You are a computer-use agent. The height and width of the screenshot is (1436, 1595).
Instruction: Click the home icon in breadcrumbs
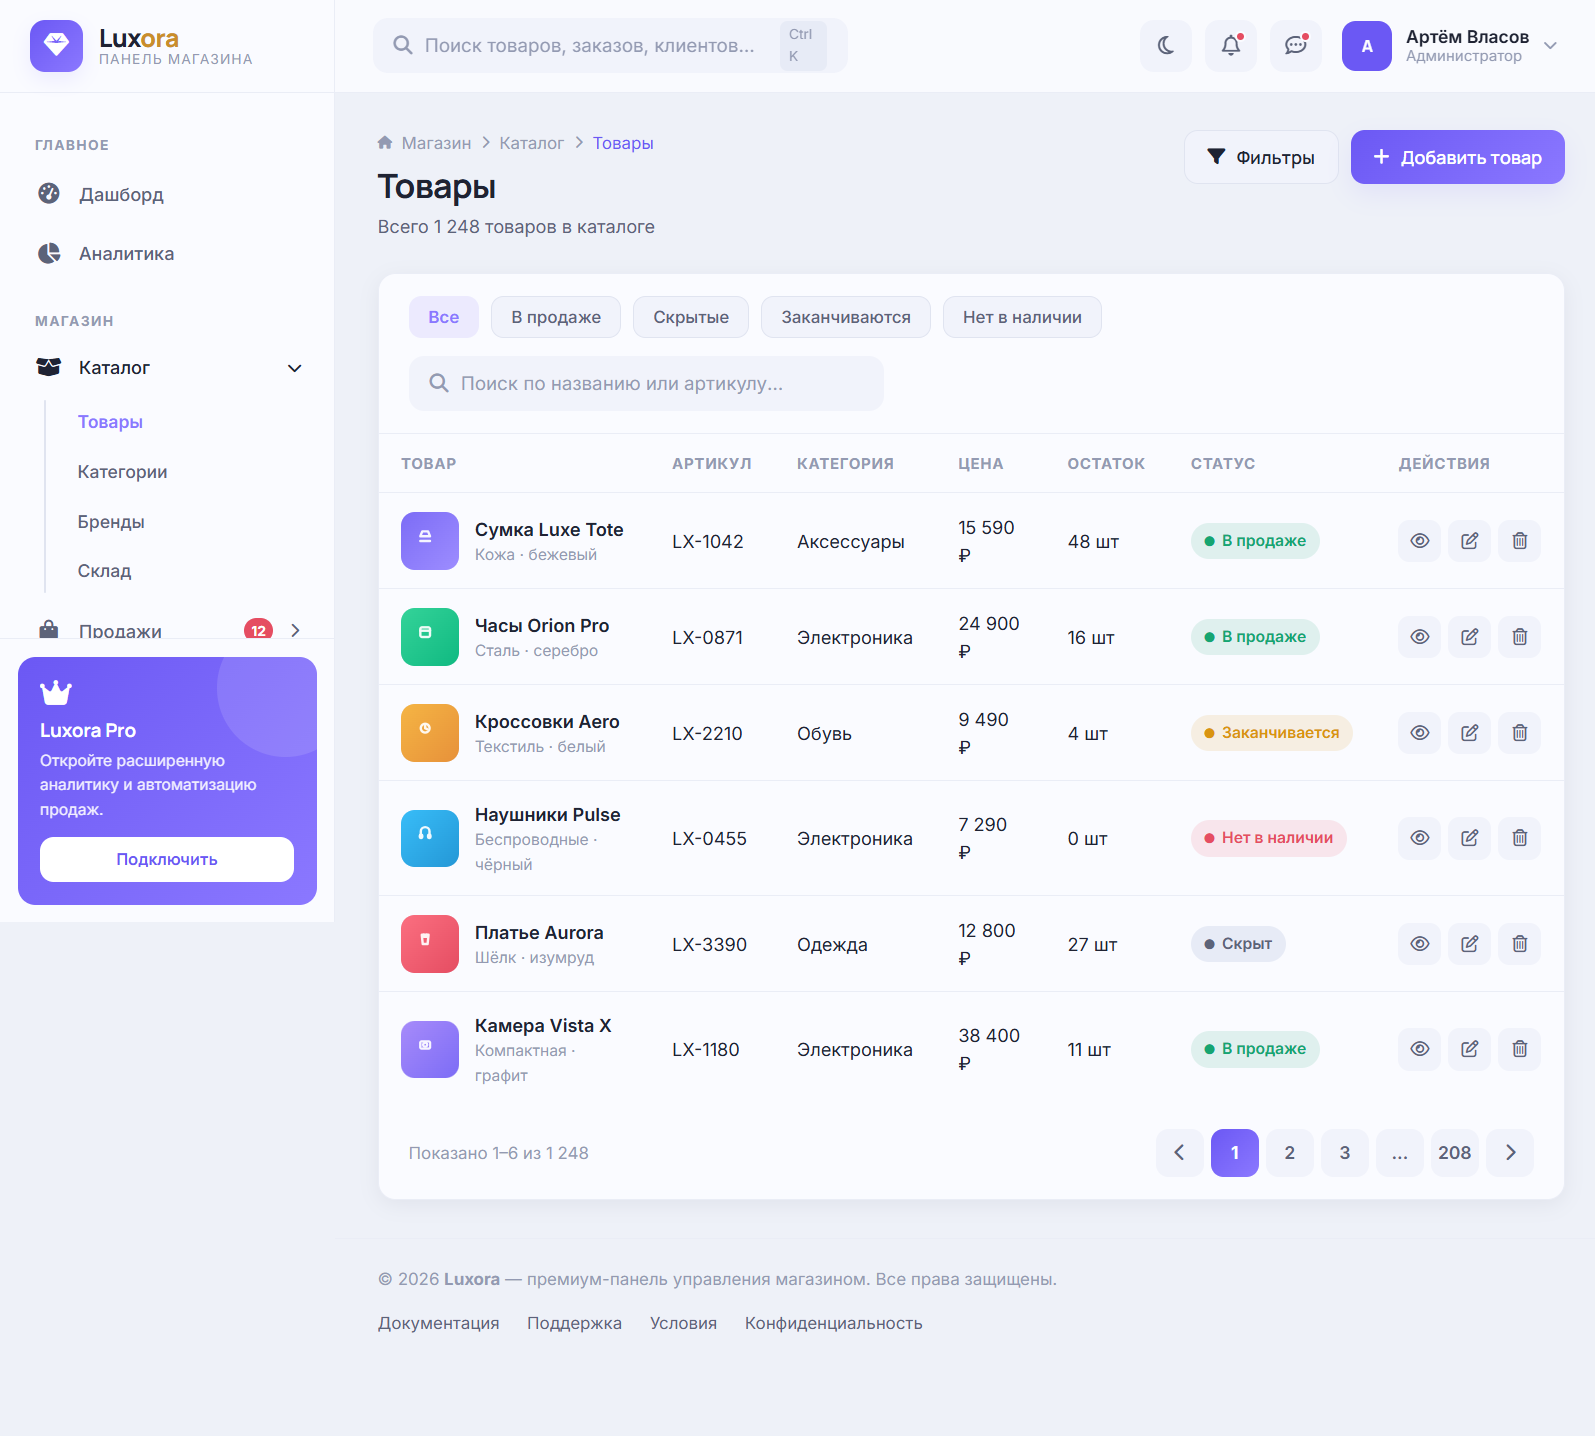tap(385, 143)
